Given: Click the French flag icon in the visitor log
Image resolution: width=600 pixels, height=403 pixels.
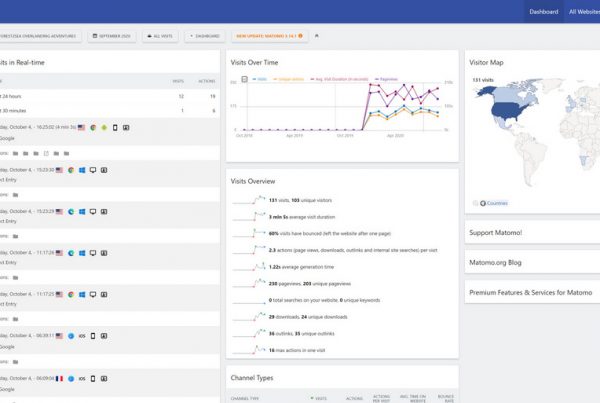Looking at the screenshot, I should coord(59,379).
